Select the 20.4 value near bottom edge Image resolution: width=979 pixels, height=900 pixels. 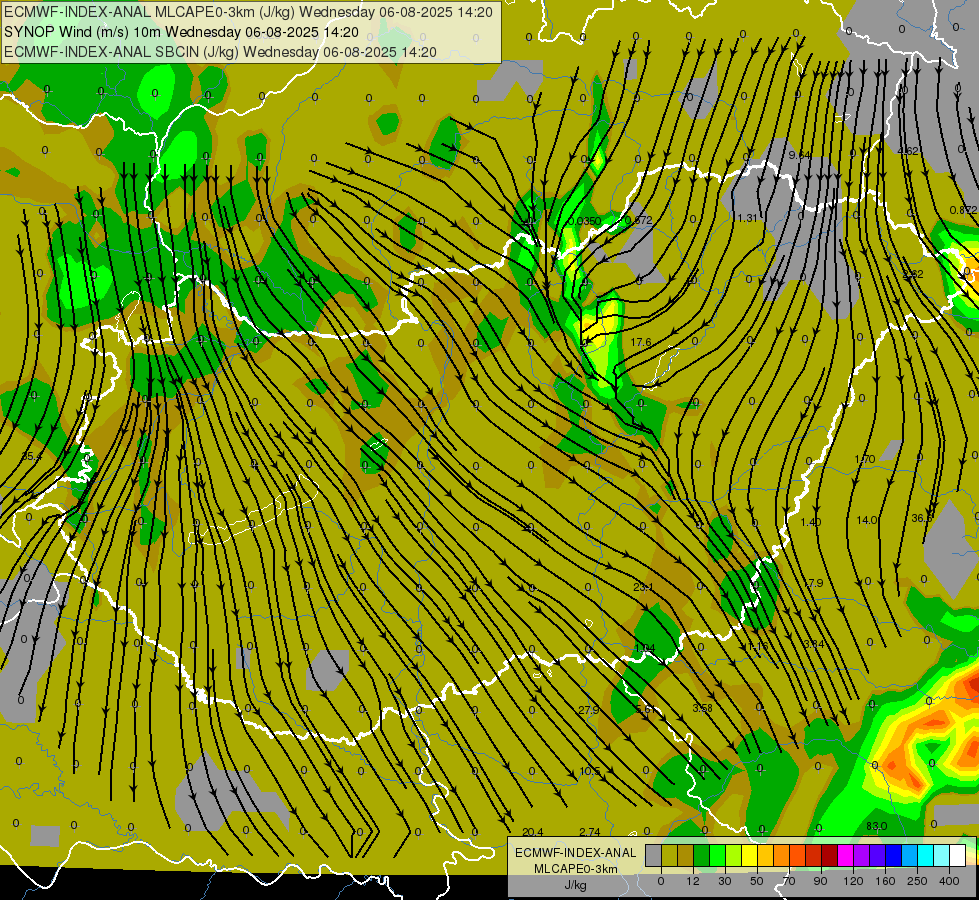[533, 832]
